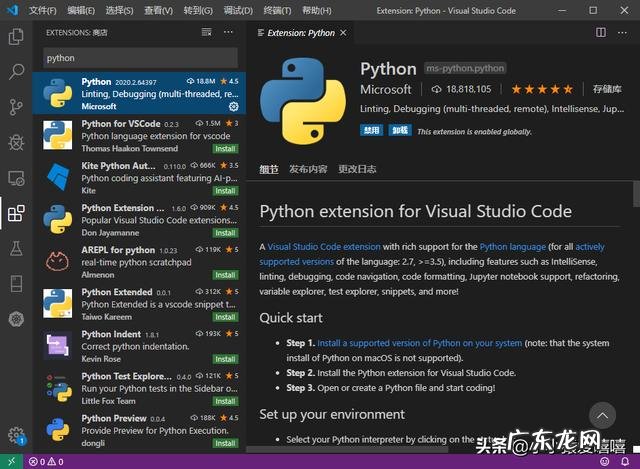640x469 pixels.
Task: Open the 编辑(E) menu
Action: (81, 10)
